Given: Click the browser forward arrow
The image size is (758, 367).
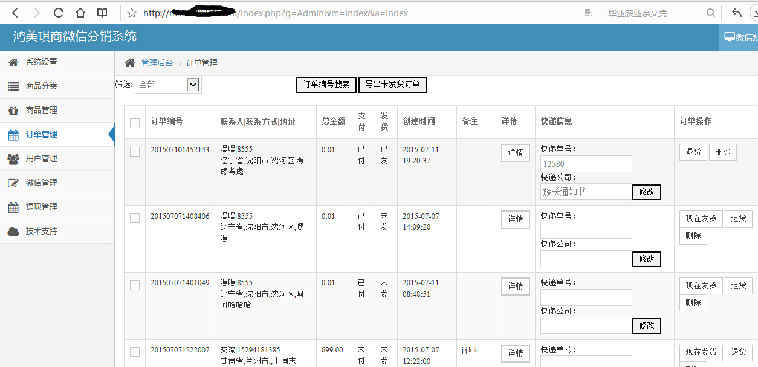Looking at the screenshot, I should (37, 13).
